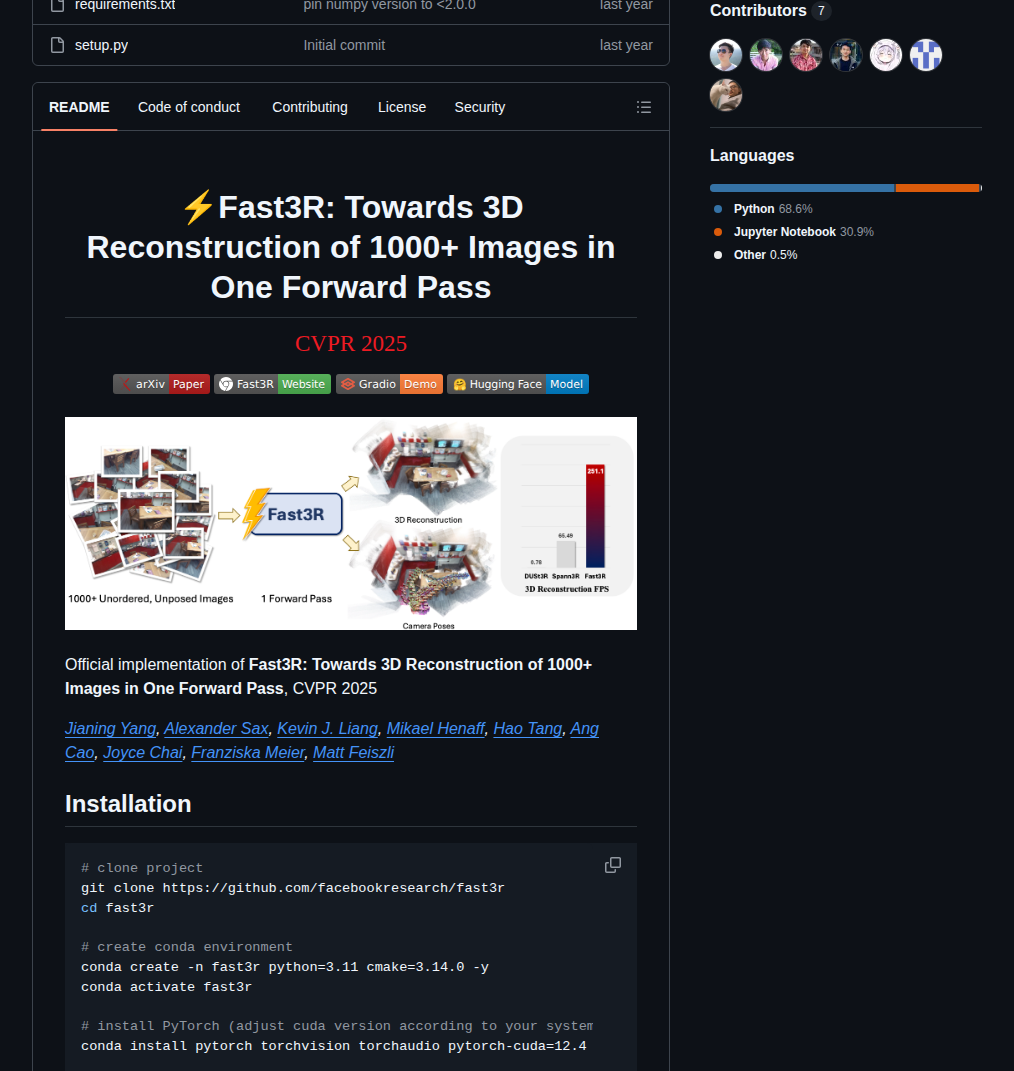Visit Matt Feiszli's author link
This screenshot has width=1014, height=1071.
353,753
